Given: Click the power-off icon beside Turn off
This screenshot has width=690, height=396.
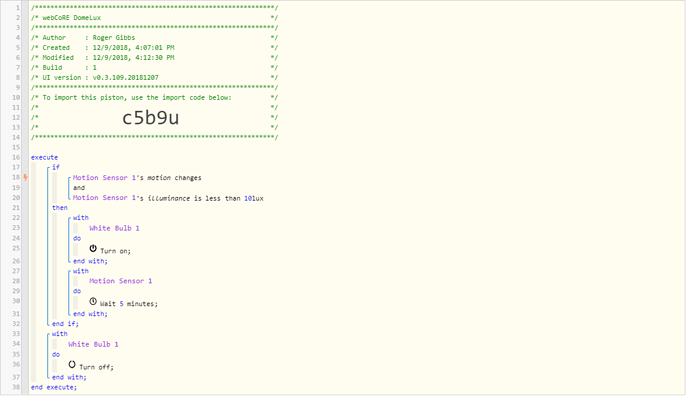Looking at the screenshot, I should coord(72,364).
